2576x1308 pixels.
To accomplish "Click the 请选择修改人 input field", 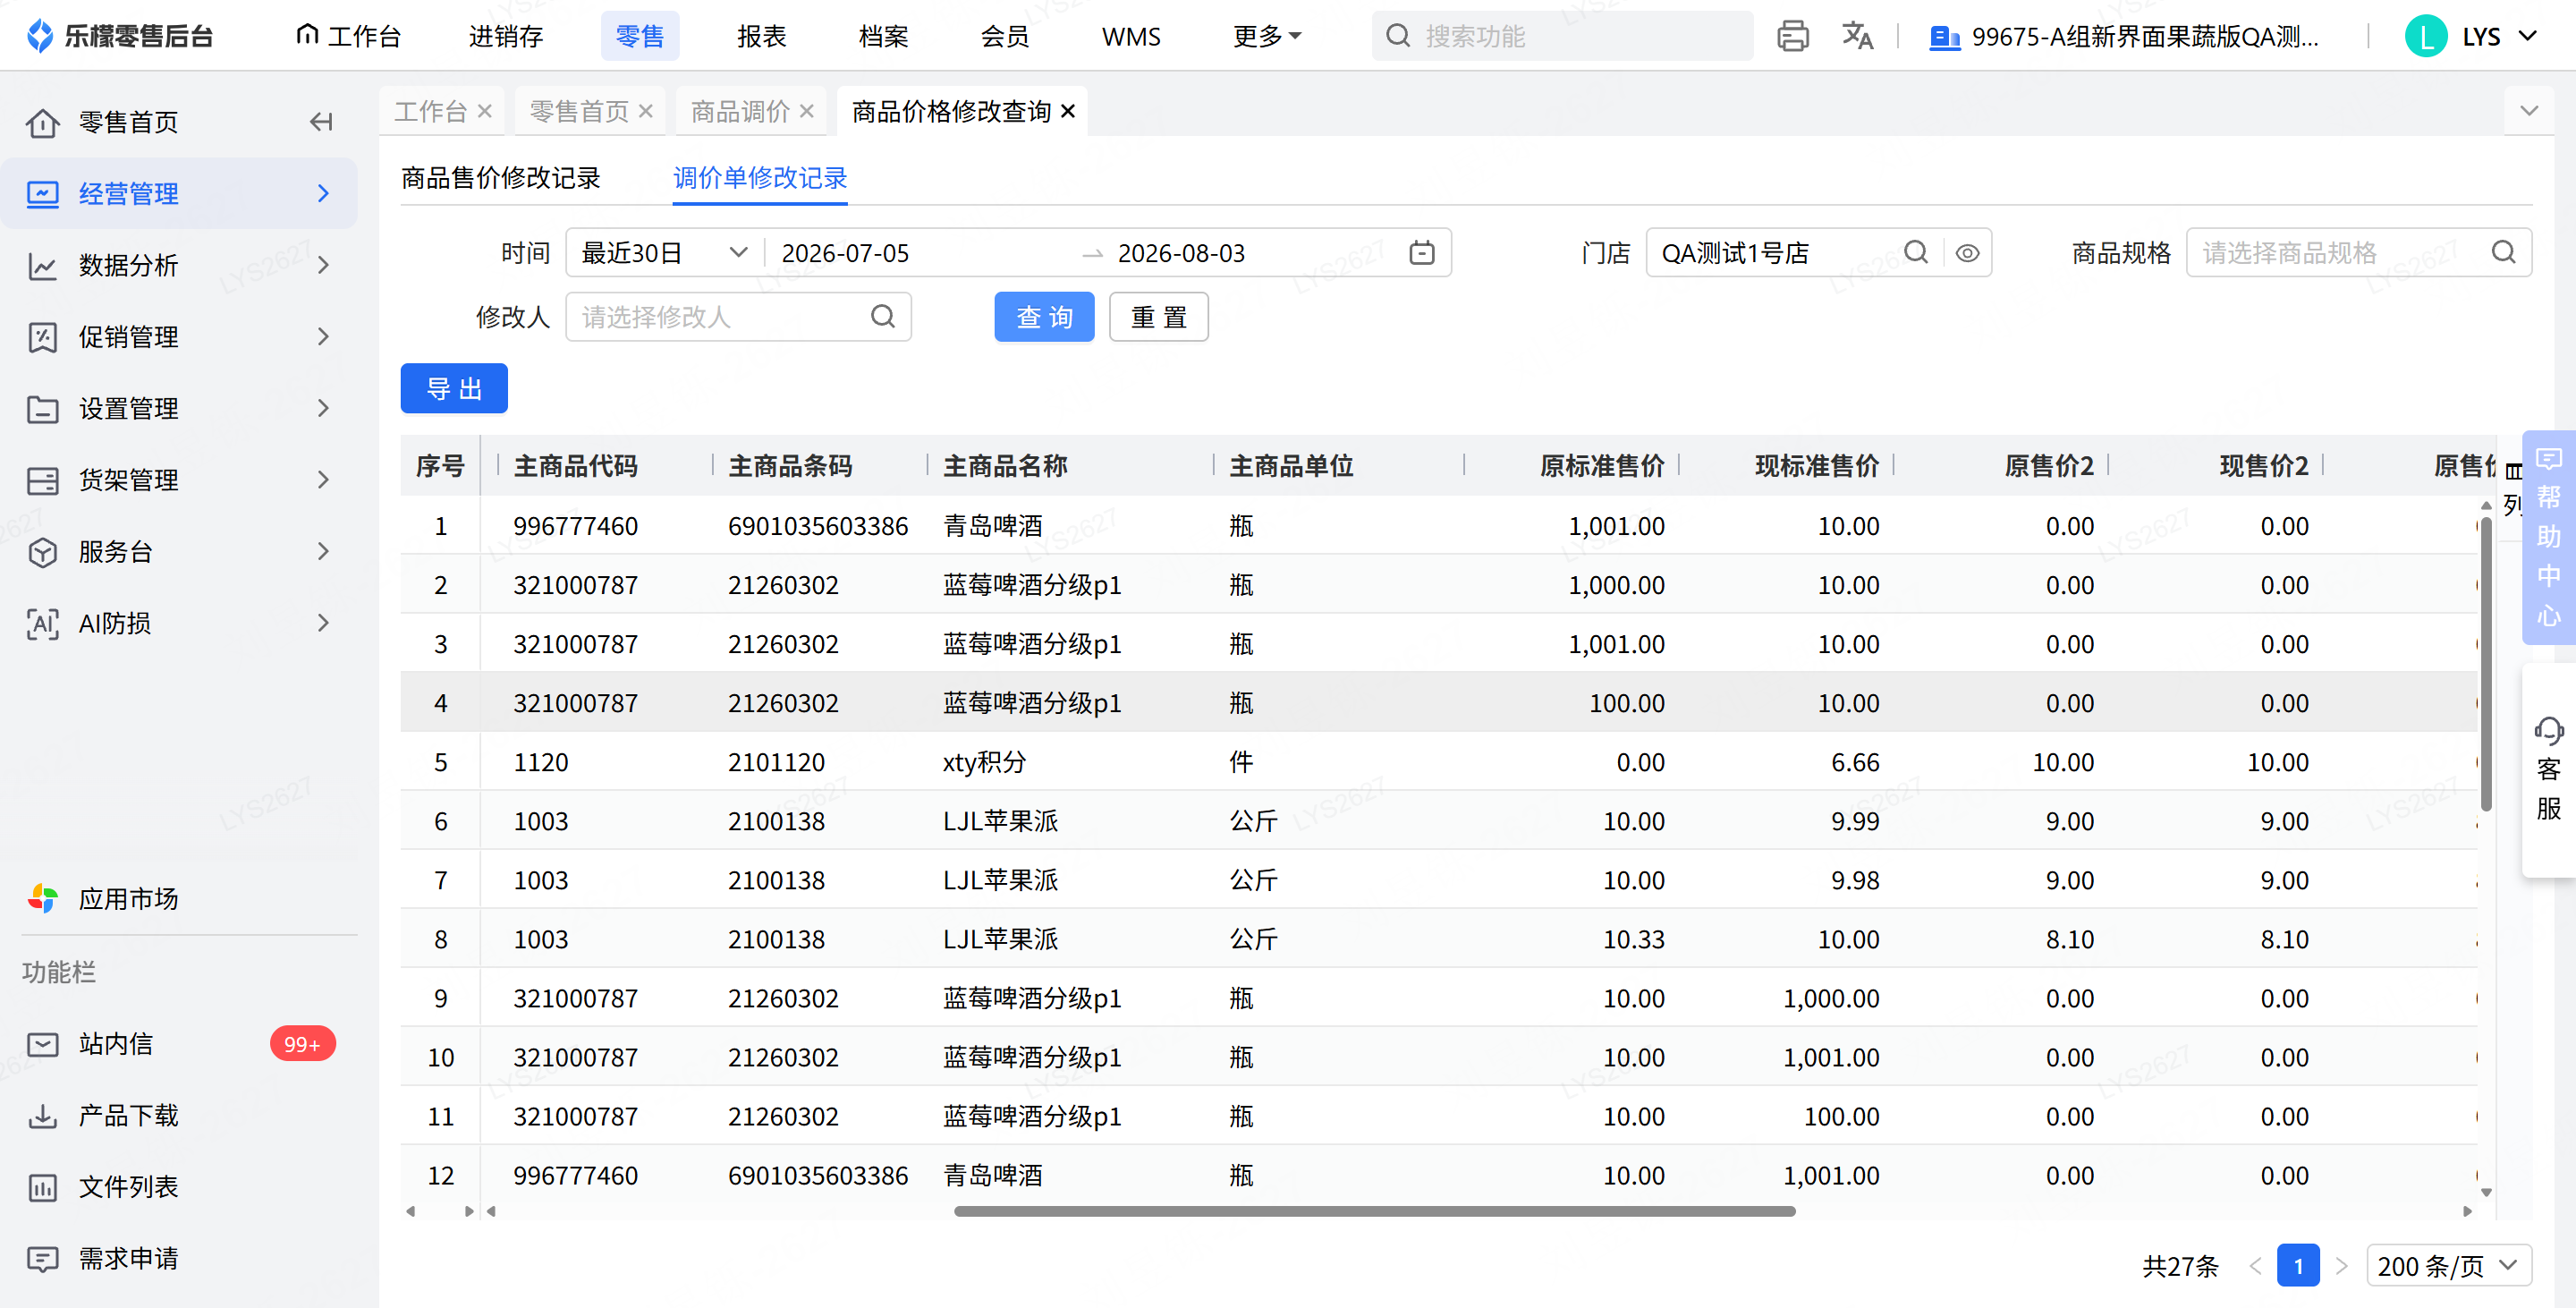I will coord(738,317).
